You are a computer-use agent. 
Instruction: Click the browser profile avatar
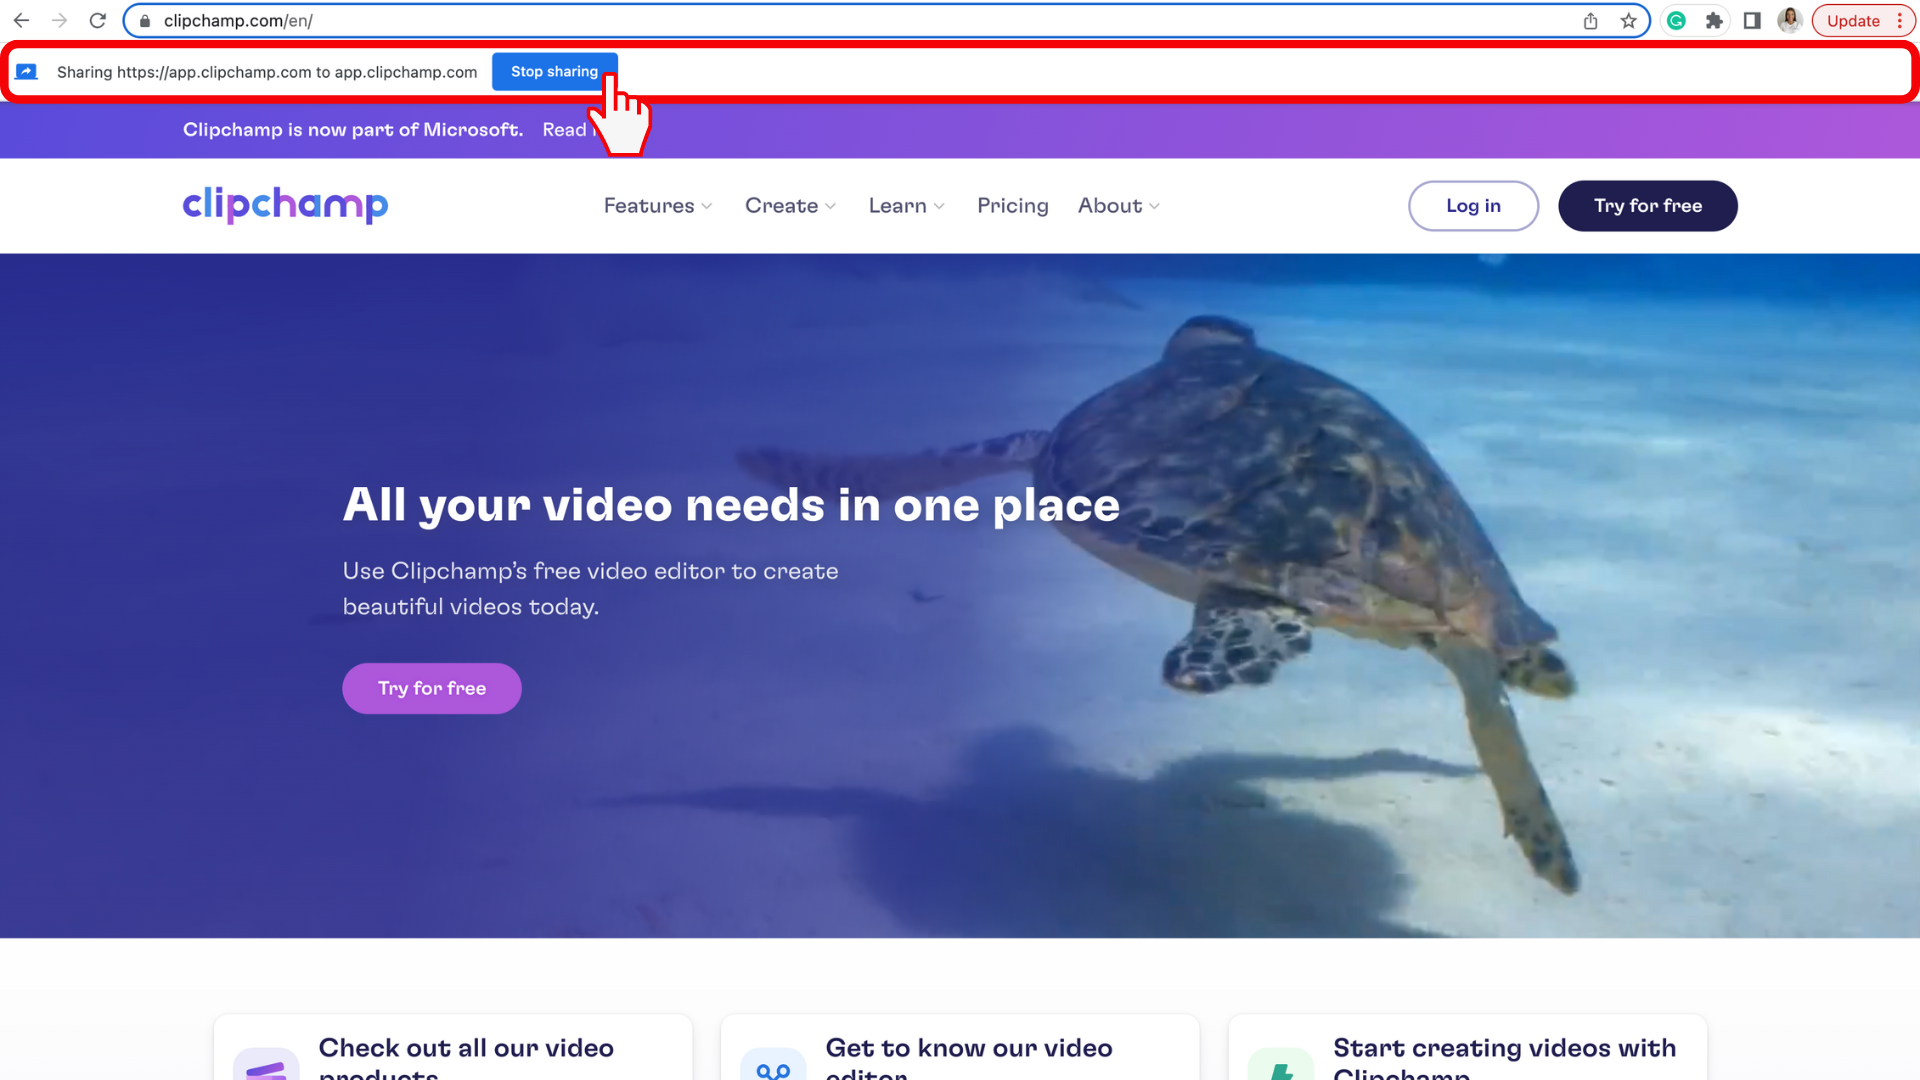(1790, 20)
